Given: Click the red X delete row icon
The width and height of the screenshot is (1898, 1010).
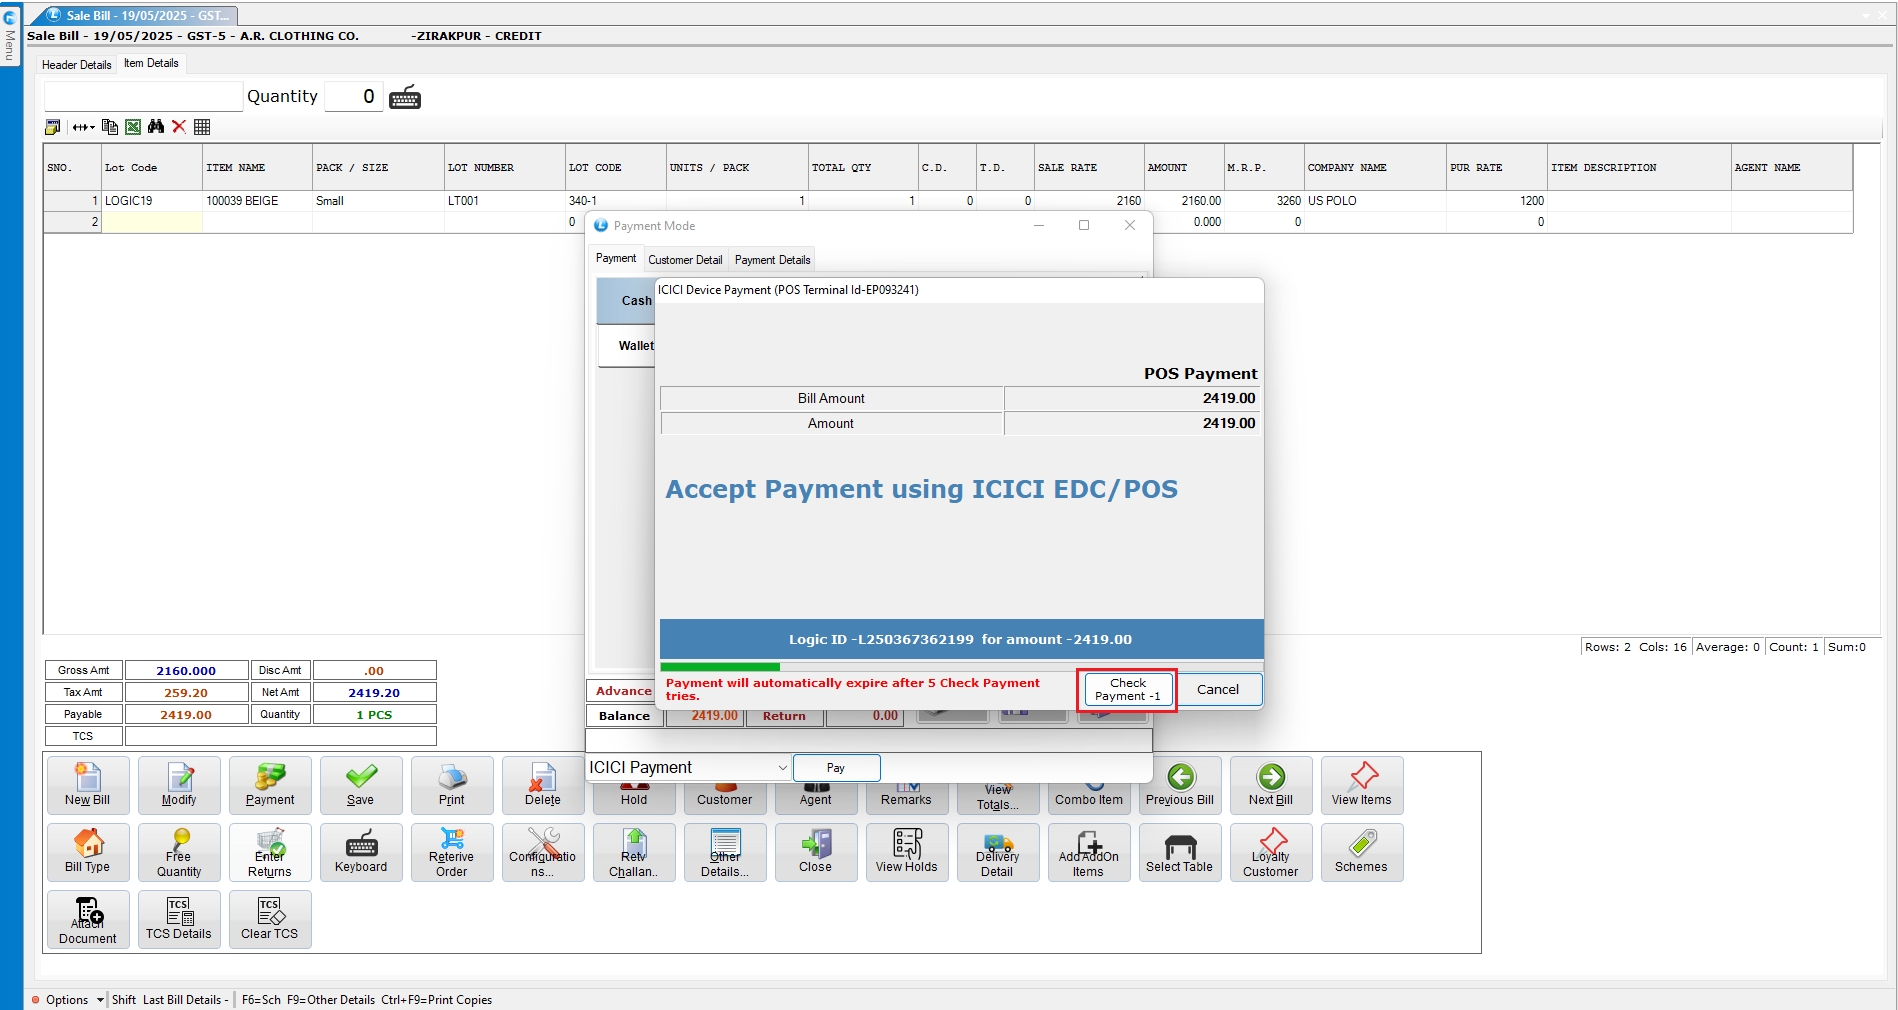Looking at the screenshot, I should pyautogui.click(x=179, y=127).
